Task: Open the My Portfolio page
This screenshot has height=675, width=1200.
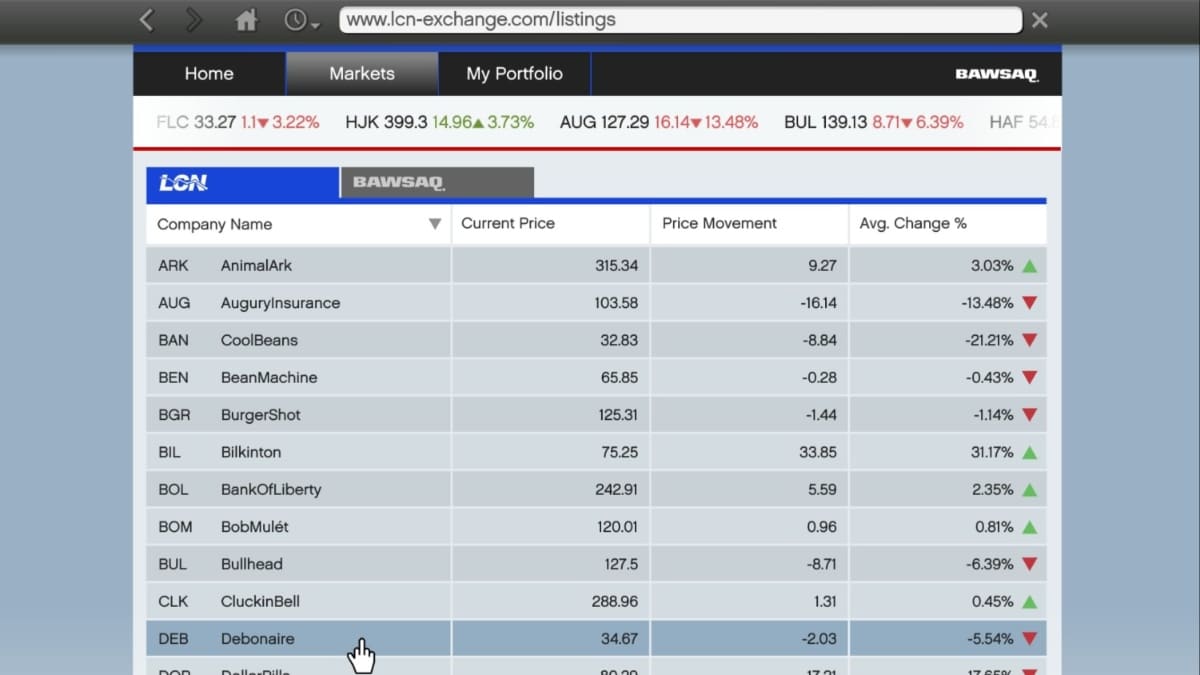Action: click(514, 74)
